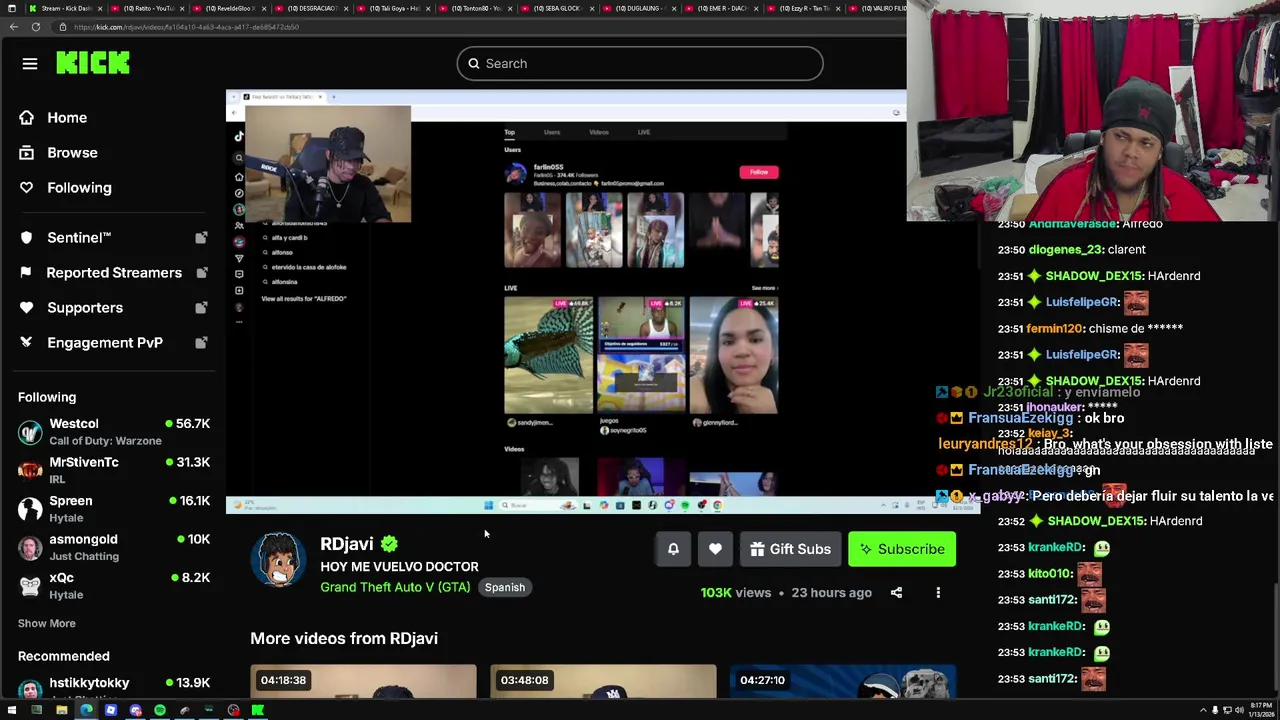Expand Following list with Show More
1280x720 pixels.
pyautogui.click(x=46, y=623)
